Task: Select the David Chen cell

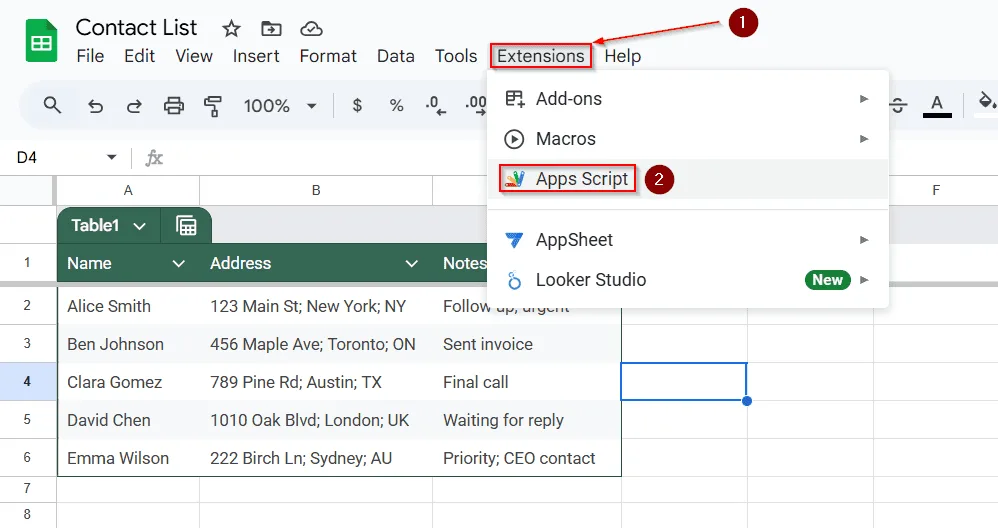Action: (x=128, y=420)
